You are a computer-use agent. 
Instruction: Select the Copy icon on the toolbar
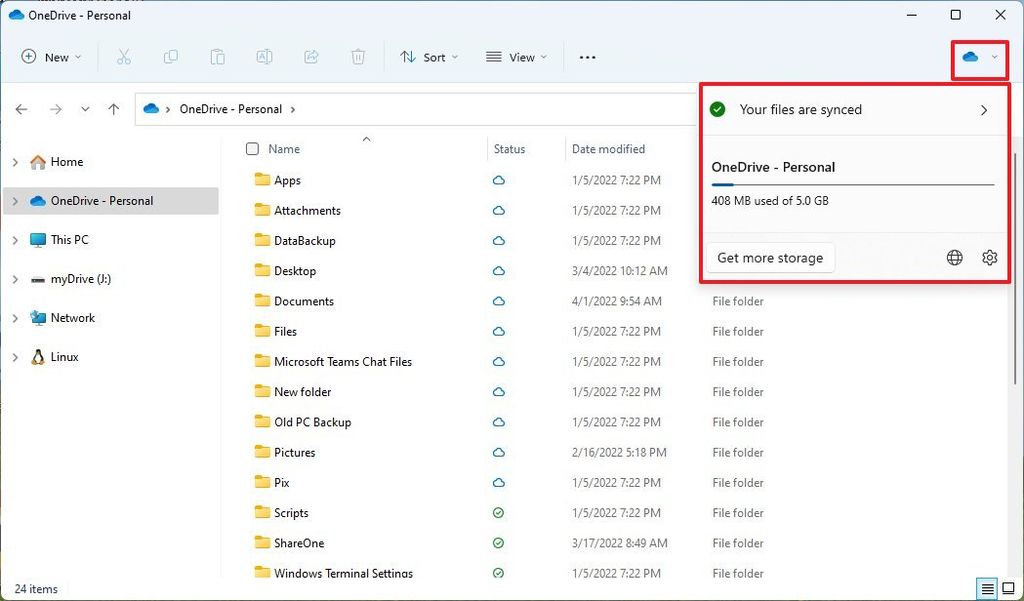tap(170, 57)
